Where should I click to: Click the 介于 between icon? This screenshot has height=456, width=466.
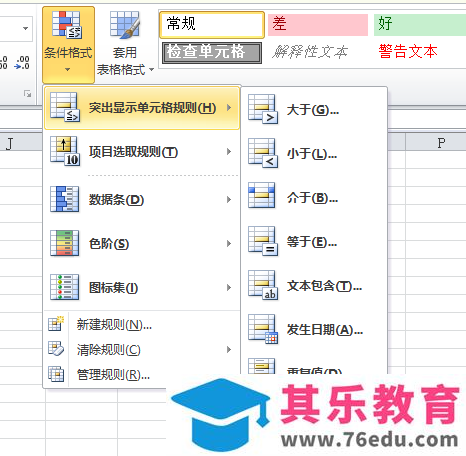[262, 195]
